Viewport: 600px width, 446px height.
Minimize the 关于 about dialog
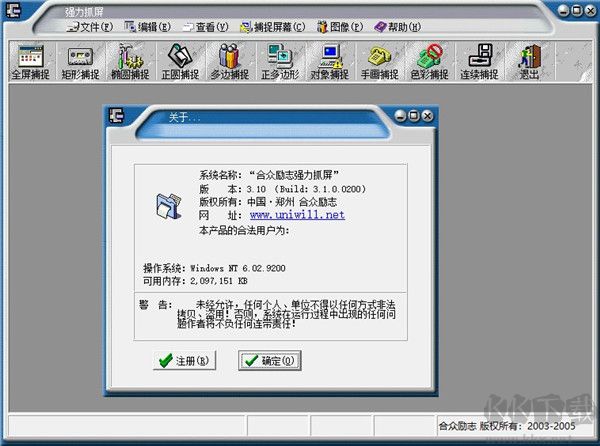coord(401,116)
